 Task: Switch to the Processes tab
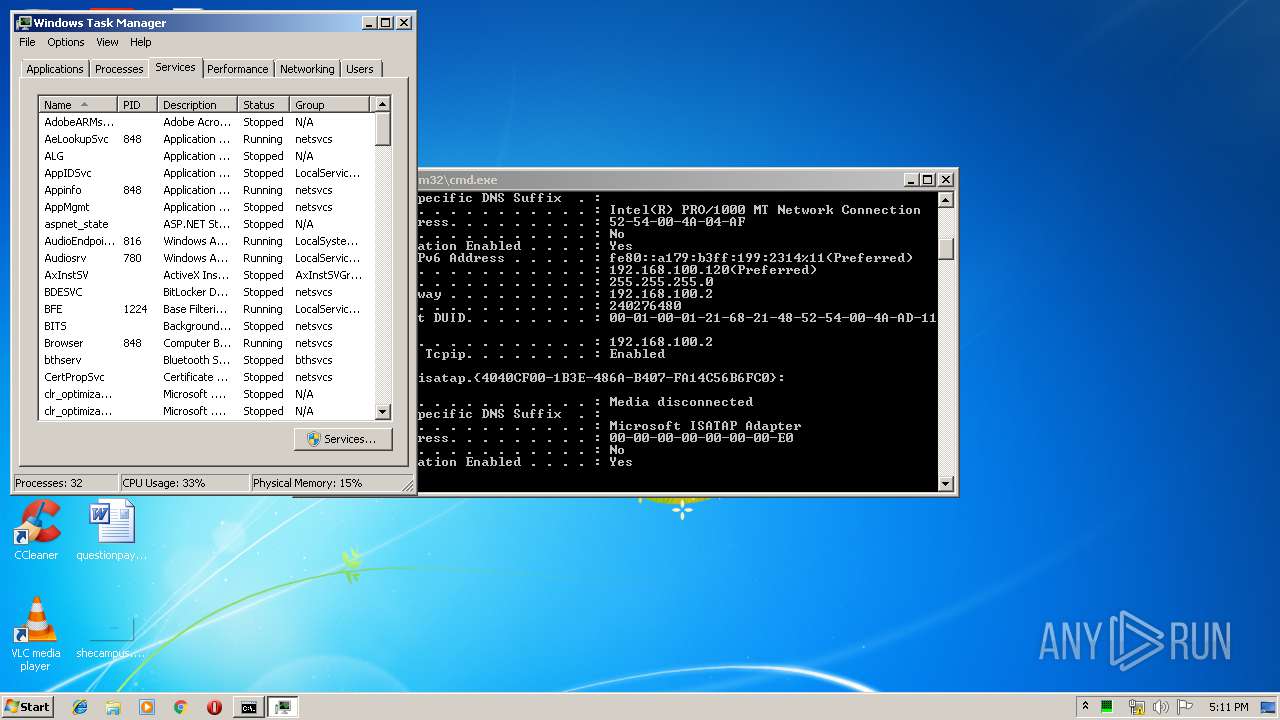tap(119, 69)
